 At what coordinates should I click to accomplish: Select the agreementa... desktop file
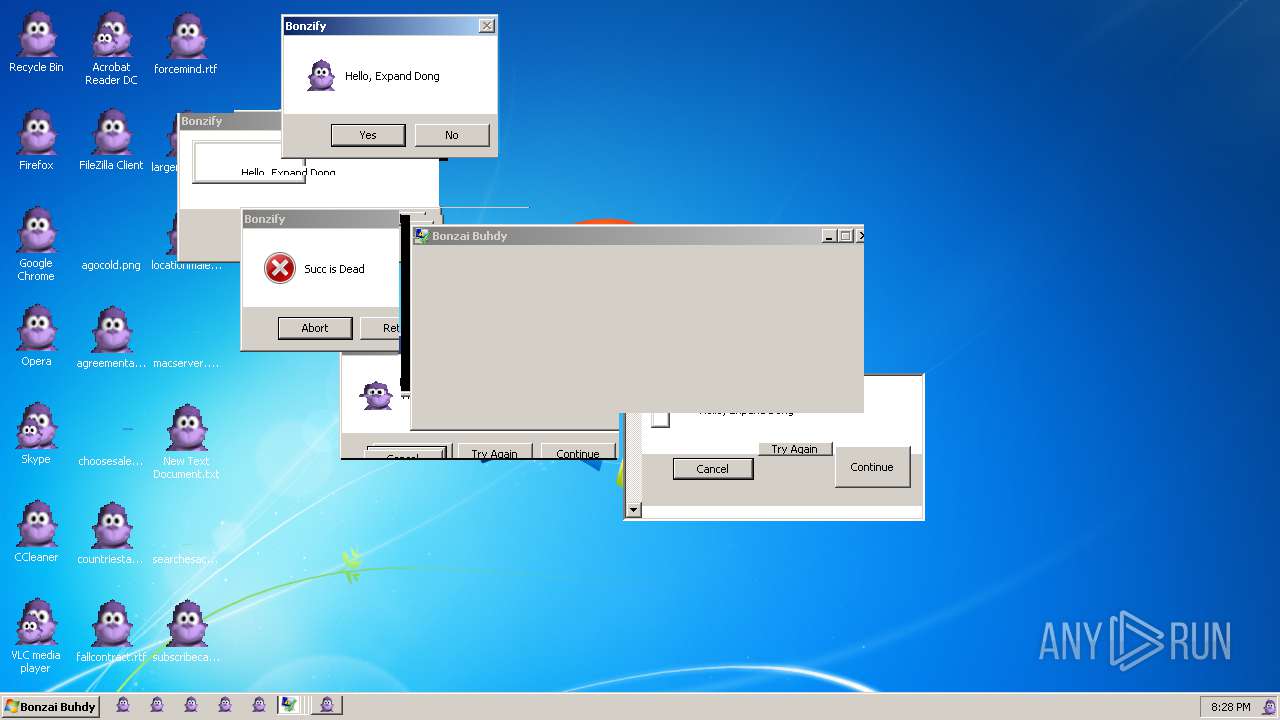coord(111,337)
